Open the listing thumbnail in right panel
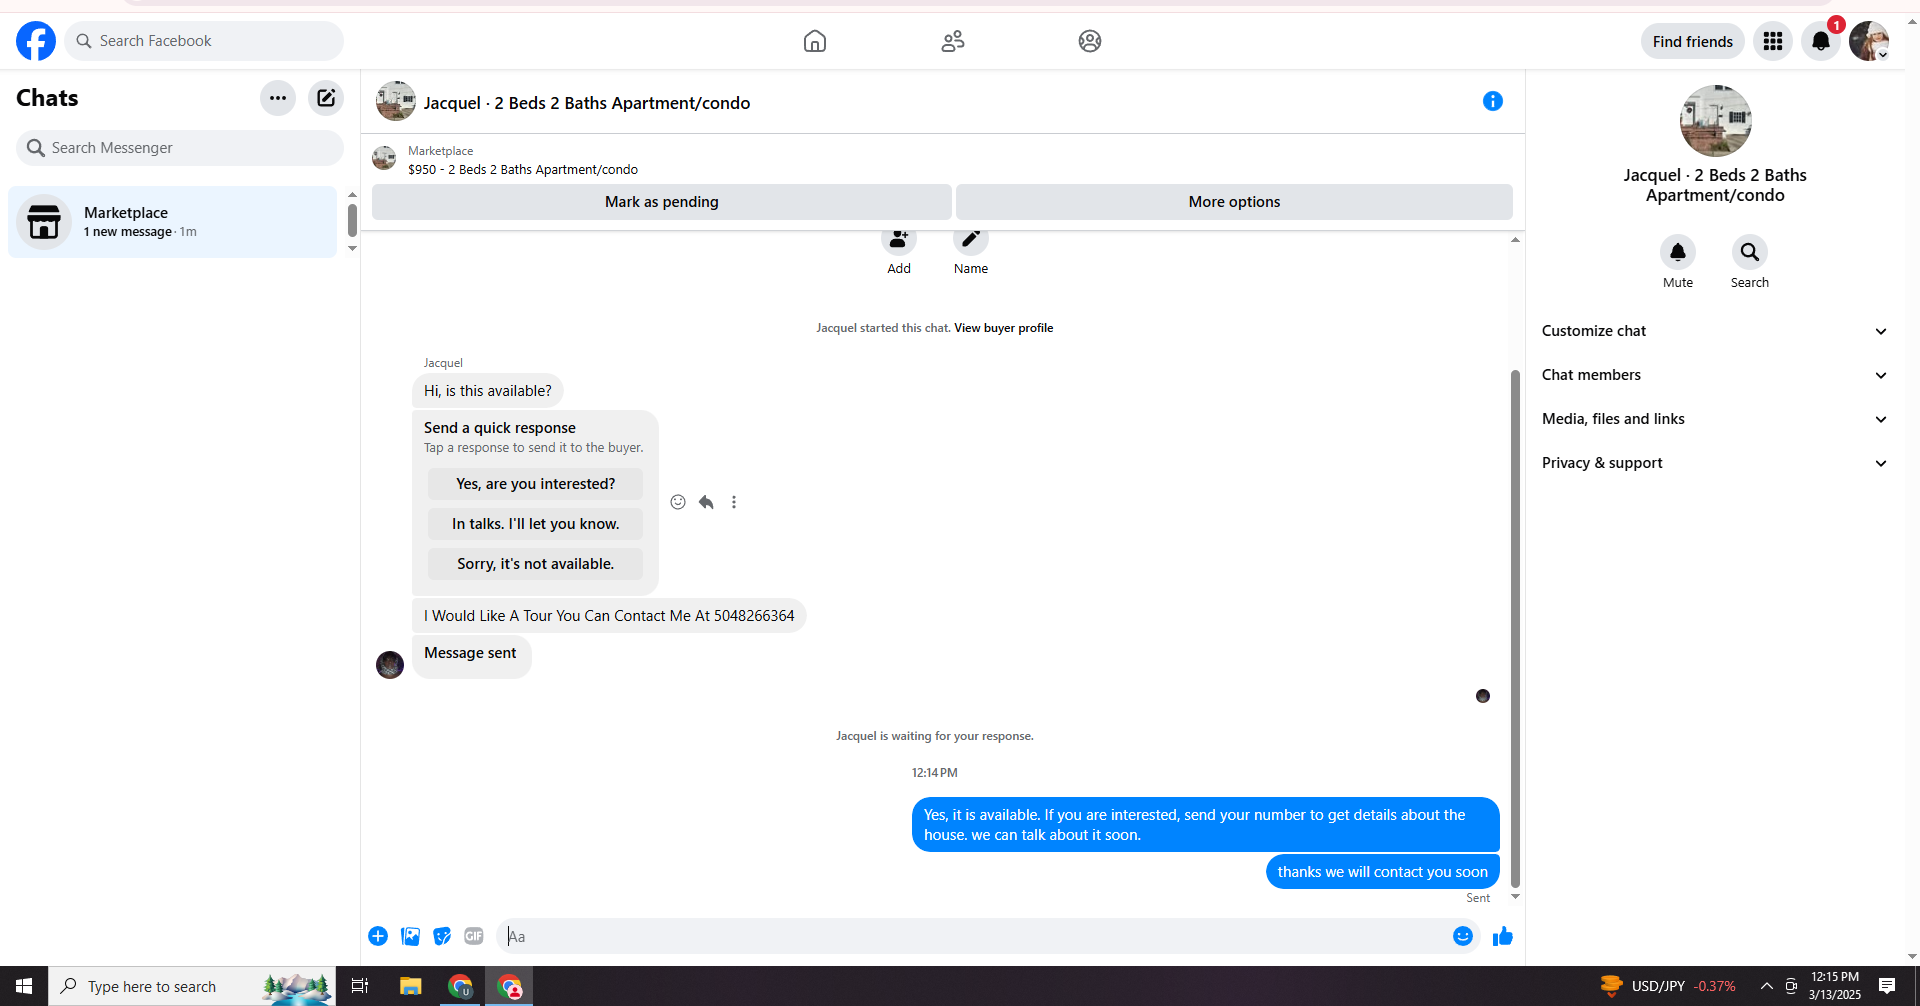Image resolution: width=1920 pixels, height=1006 pixels. 1716,121
